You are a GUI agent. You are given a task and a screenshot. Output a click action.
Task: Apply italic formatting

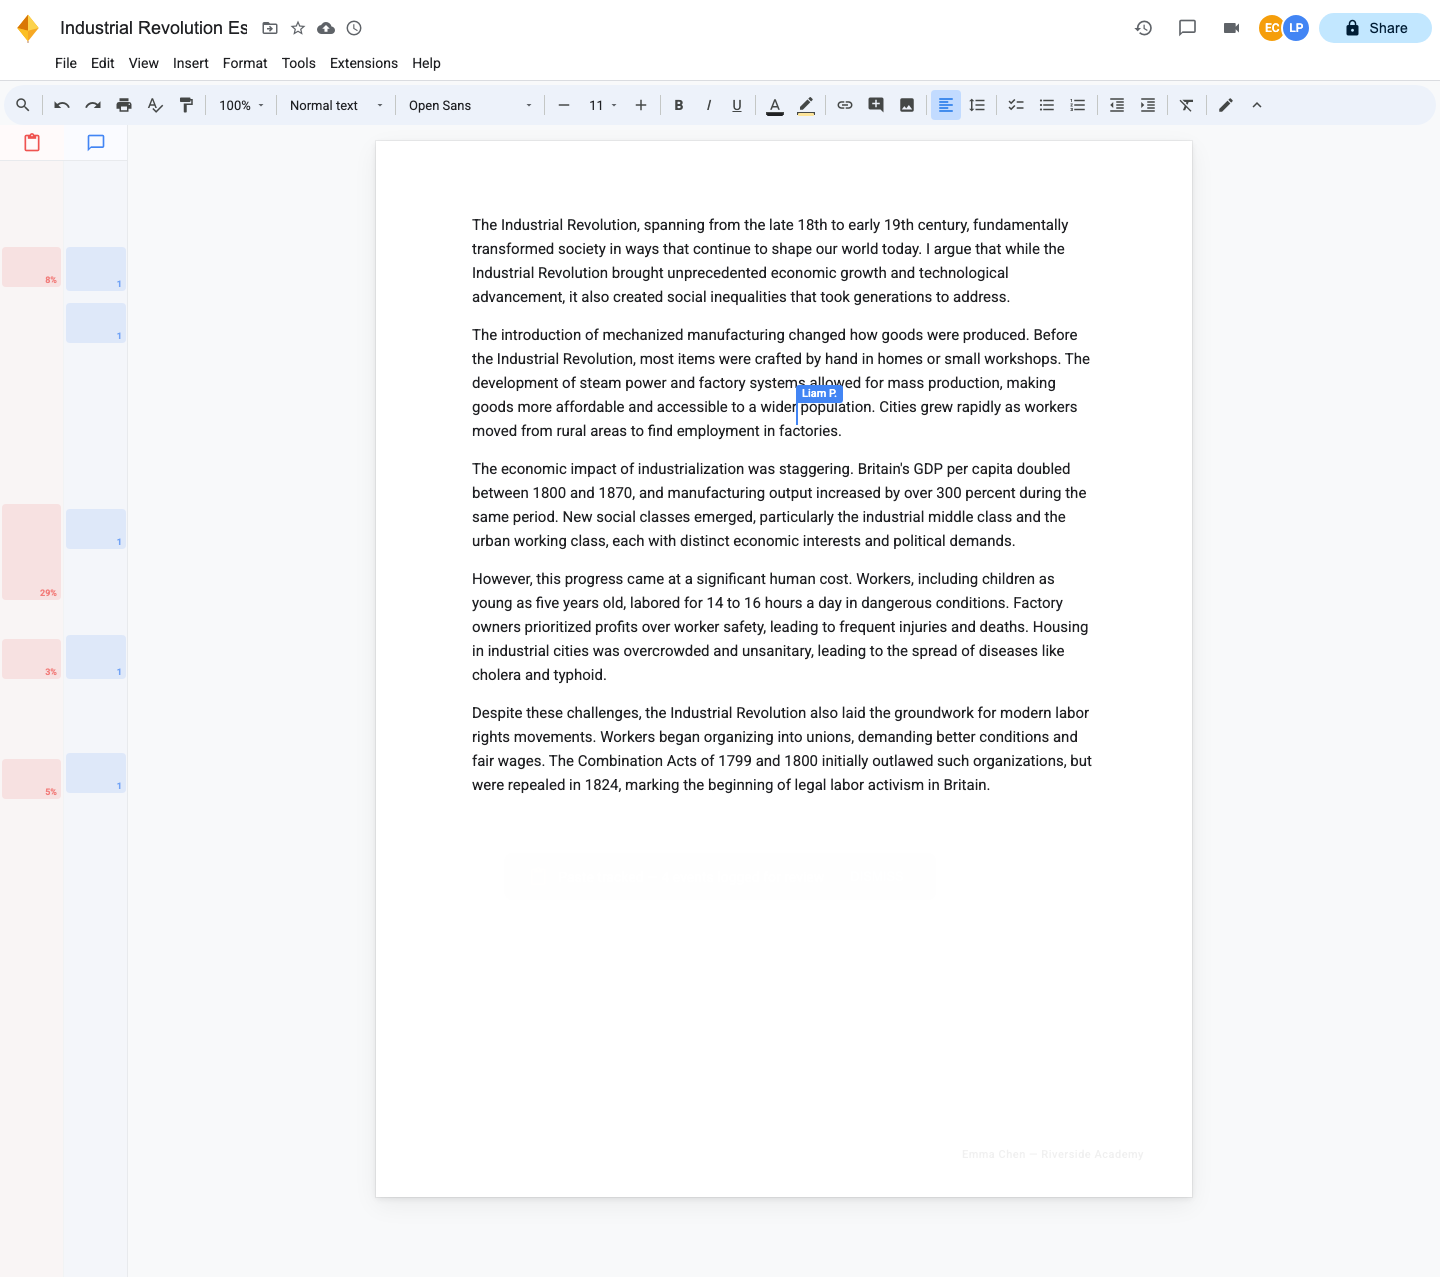(708, 105)
